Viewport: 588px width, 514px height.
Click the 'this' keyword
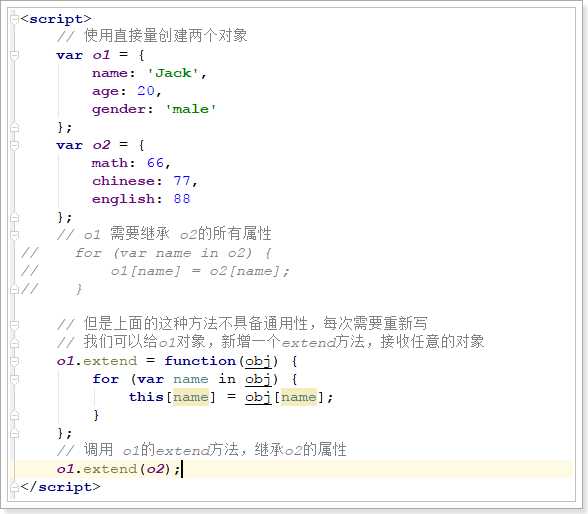(x=146, y=397)
